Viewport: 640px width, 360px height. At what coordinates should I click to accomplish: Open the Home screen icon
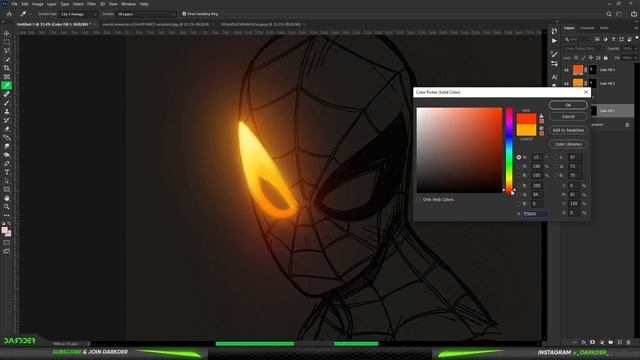[x=9, y=14]
